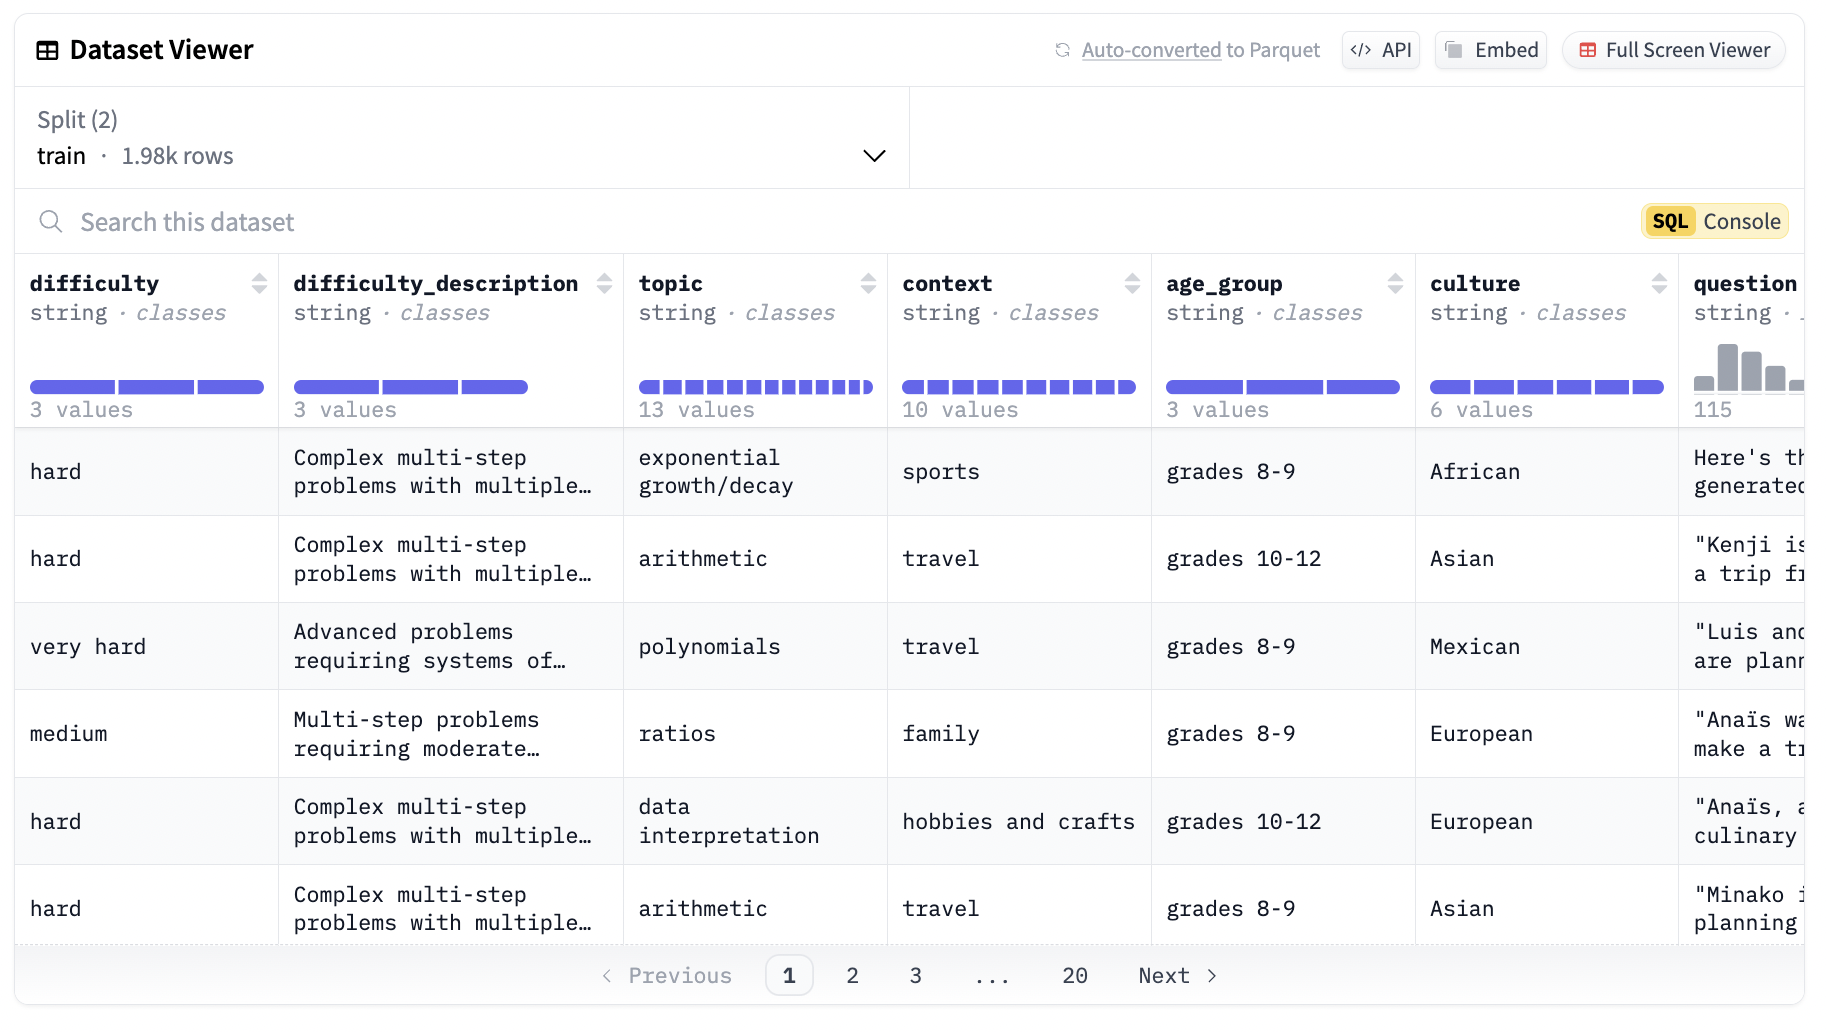Sort the difficulty column
Viewport: 1826px width, 1032px height.
coord(259,283)
